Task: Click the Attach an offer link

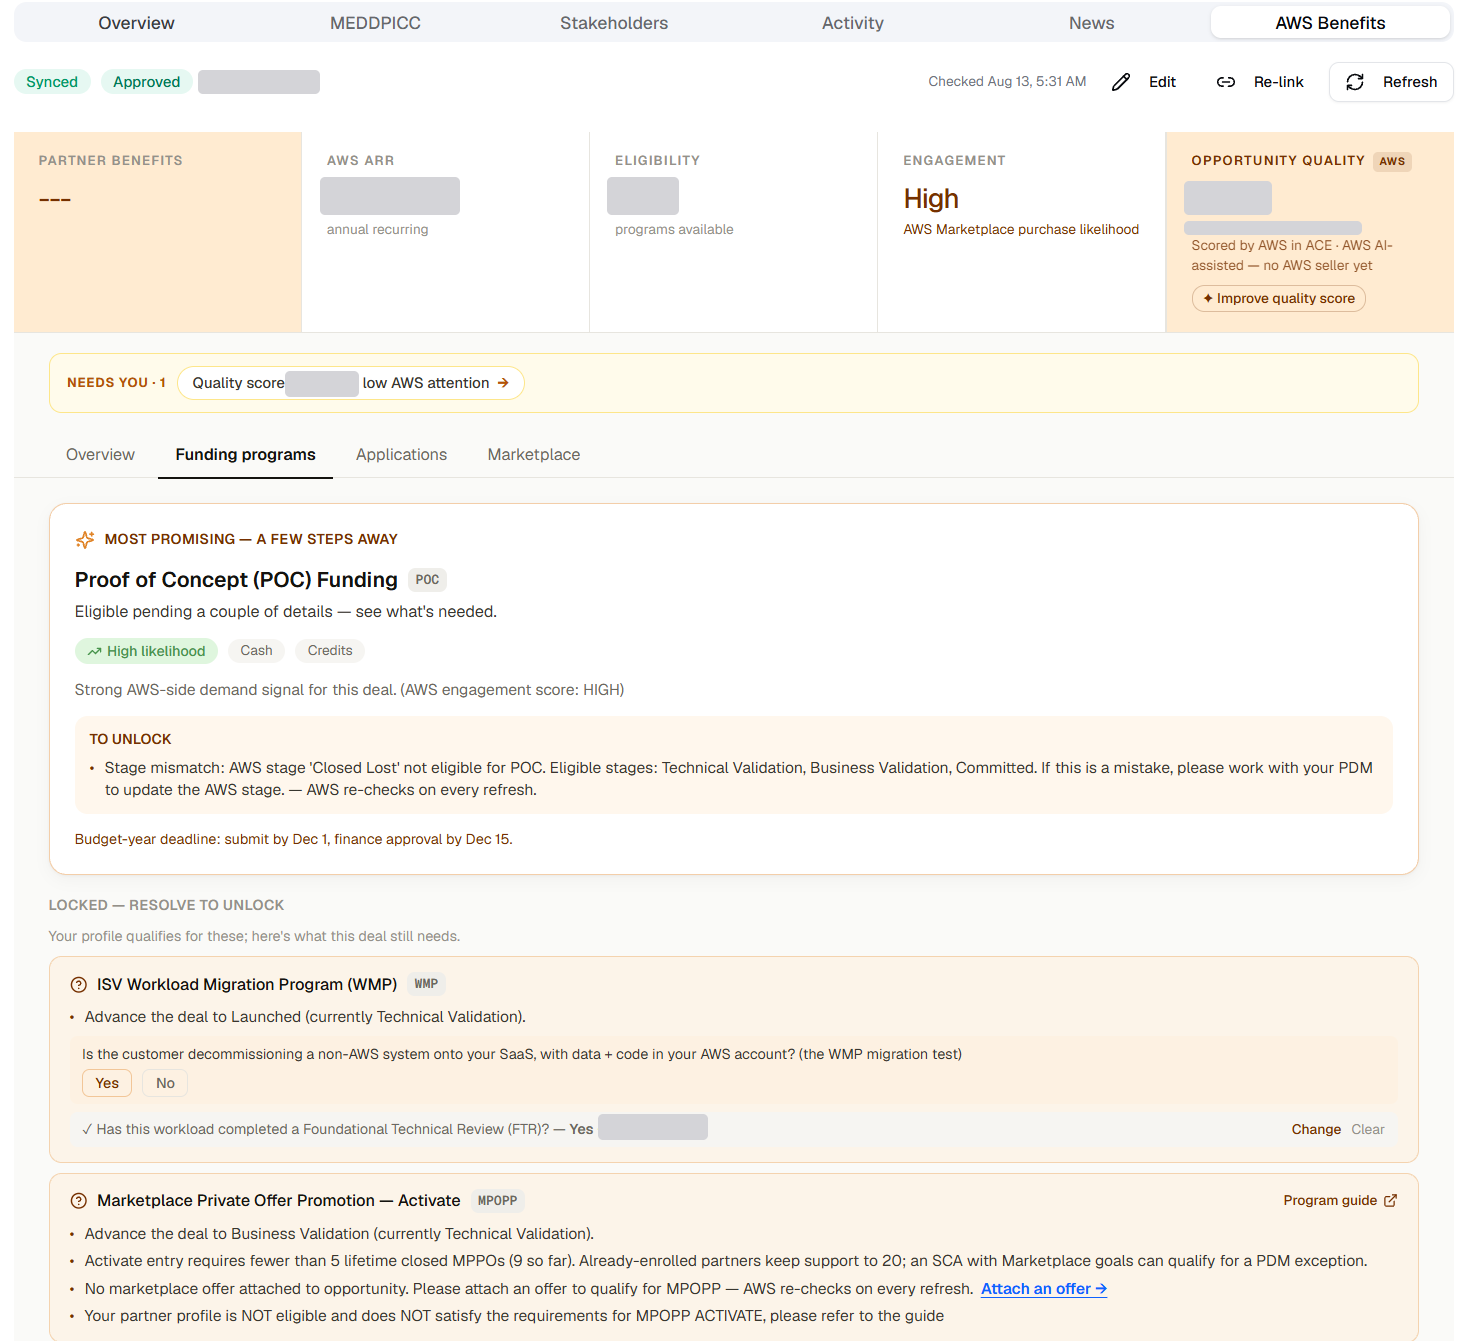Action: coord(1044,1289)
